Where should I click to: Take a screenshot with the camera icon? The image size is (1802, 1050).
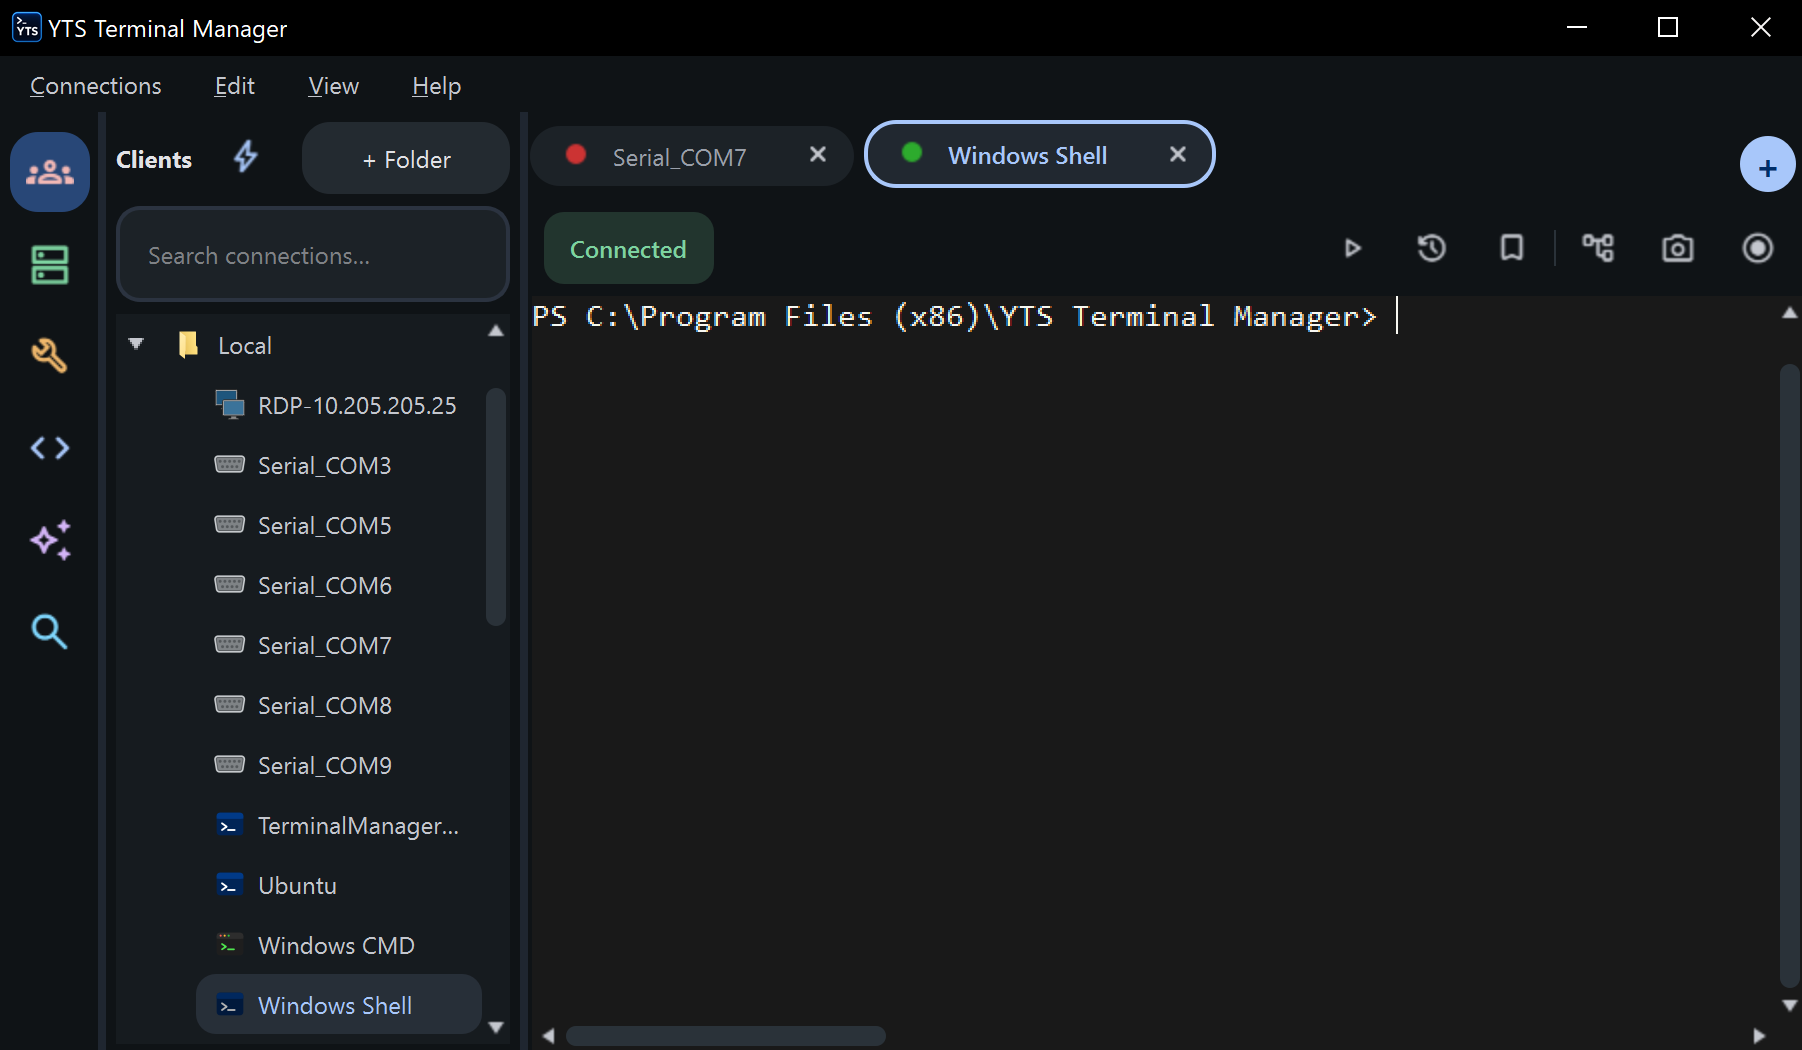tap(1678, 248)
